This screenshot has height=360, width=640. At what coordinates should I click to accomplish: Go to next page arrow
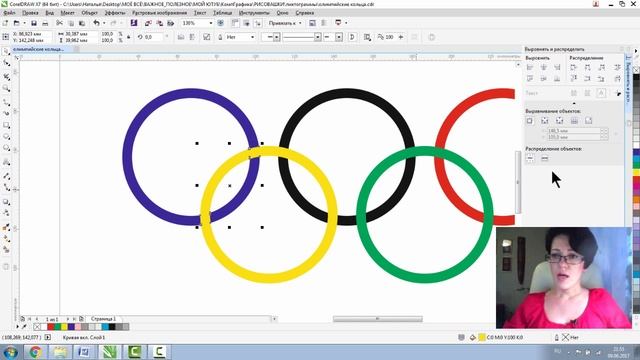point(68,319)
